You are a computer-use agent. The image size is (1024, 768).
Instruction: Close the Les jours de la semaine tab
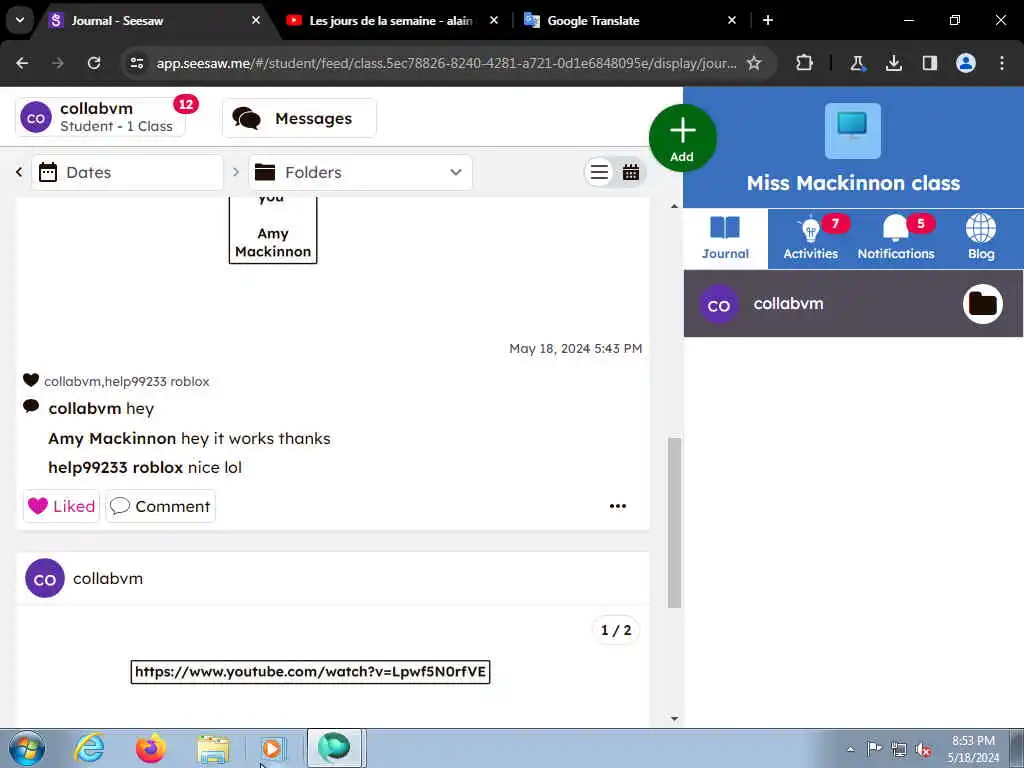(x=494, y=20)
